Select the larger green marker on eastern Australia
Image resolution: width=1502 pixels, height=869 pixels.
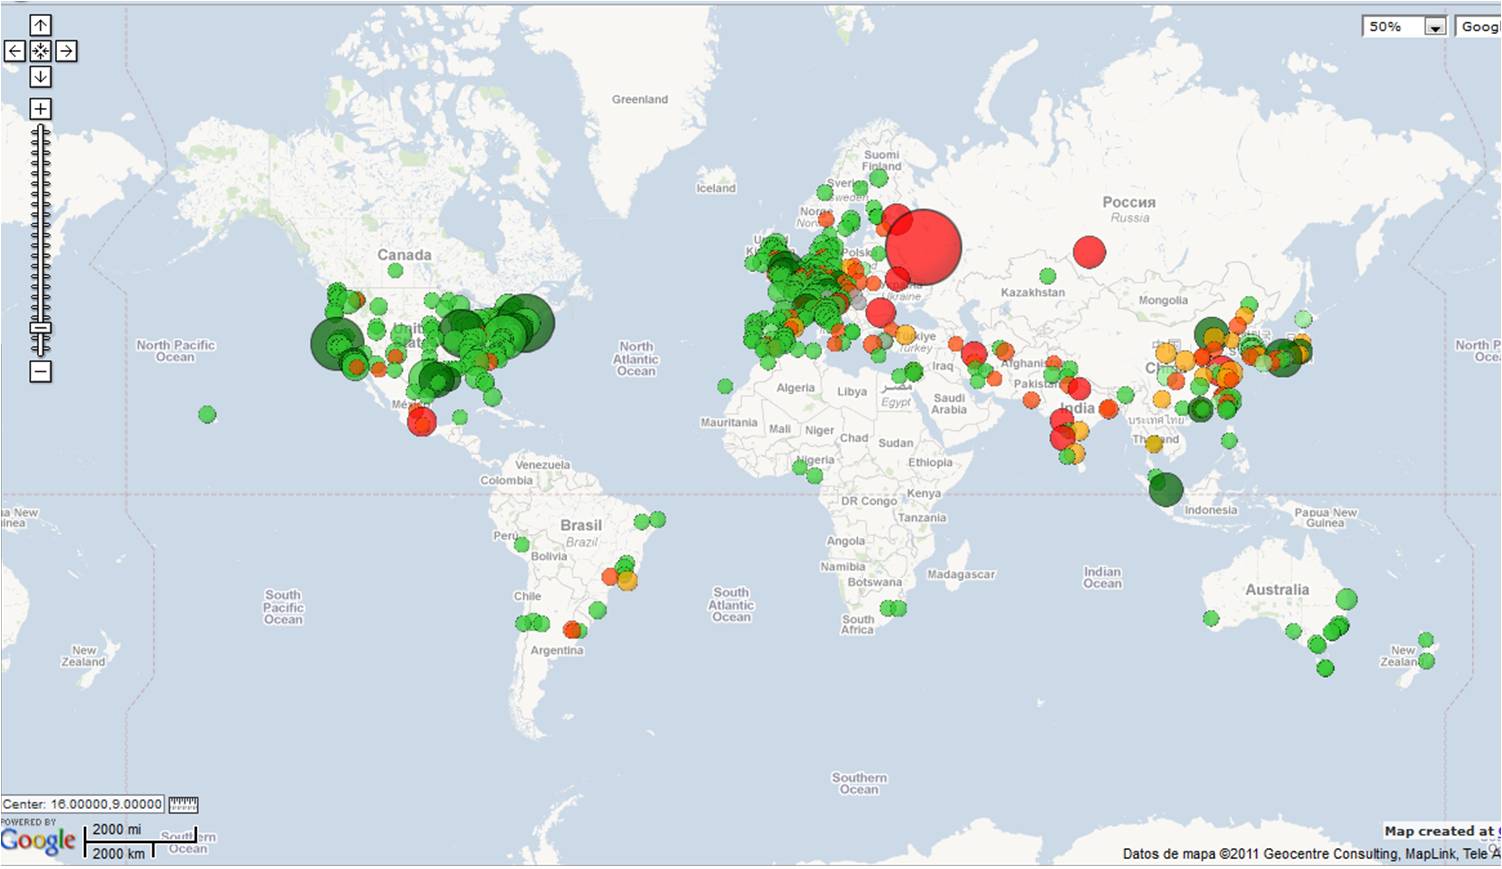[x=1346, y=599]
